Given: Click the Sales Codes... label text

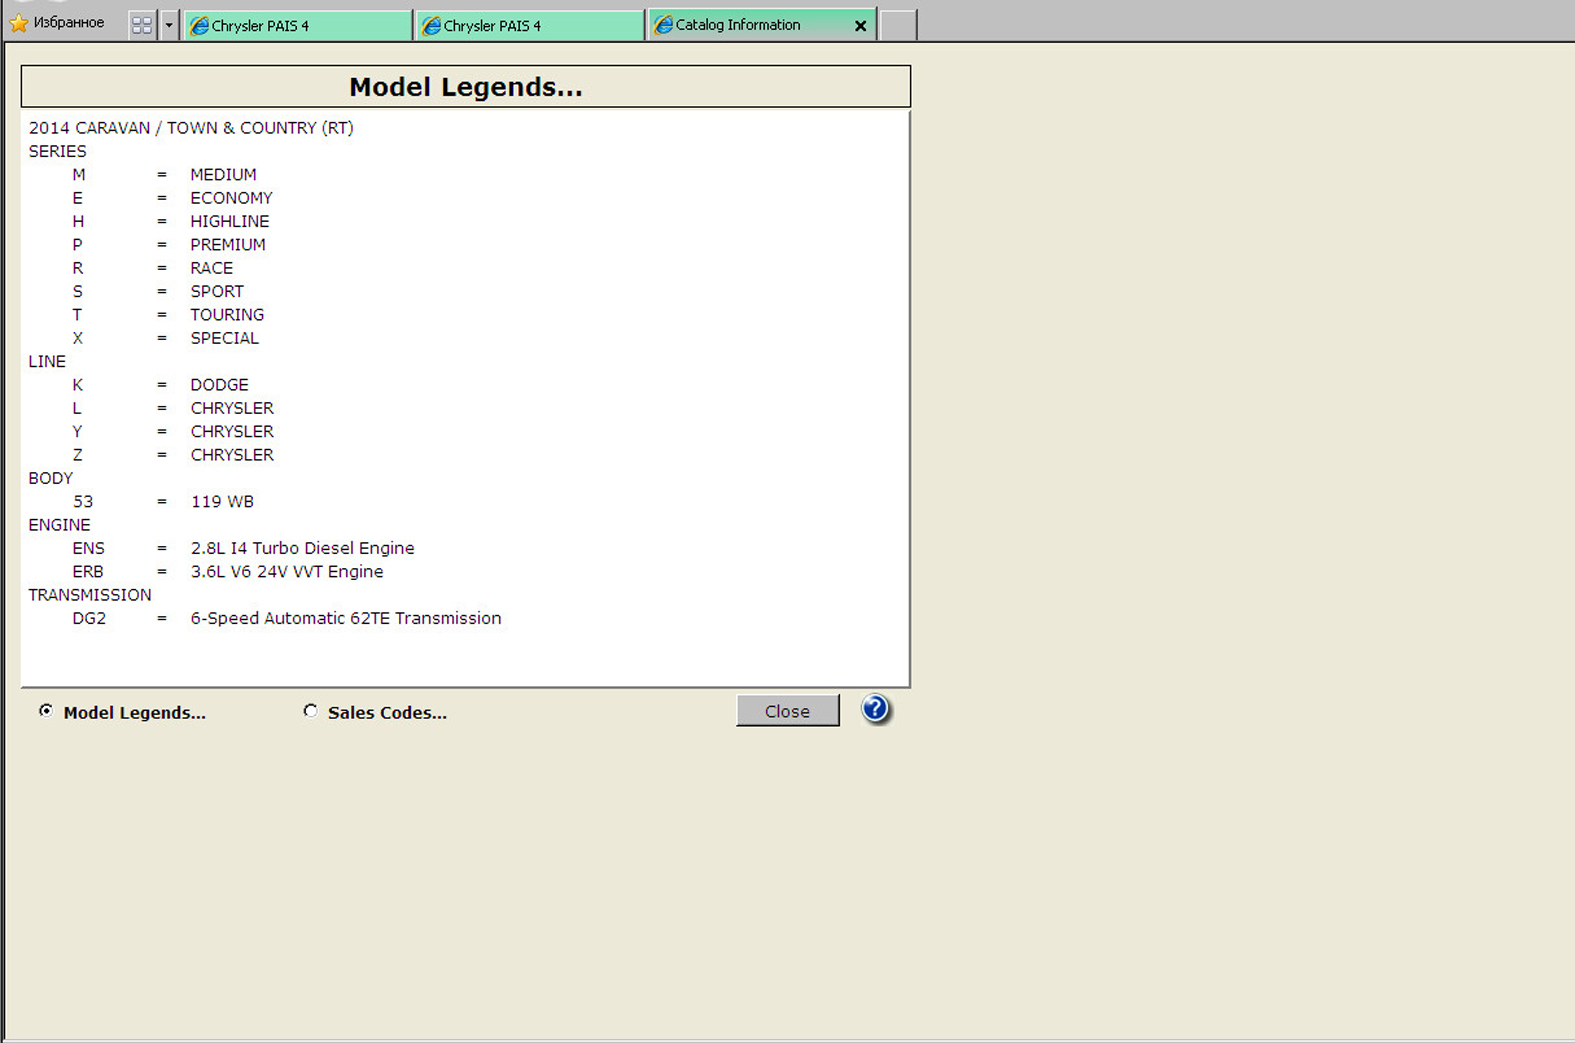Looking at the screenshot, I should coord(387,713).
